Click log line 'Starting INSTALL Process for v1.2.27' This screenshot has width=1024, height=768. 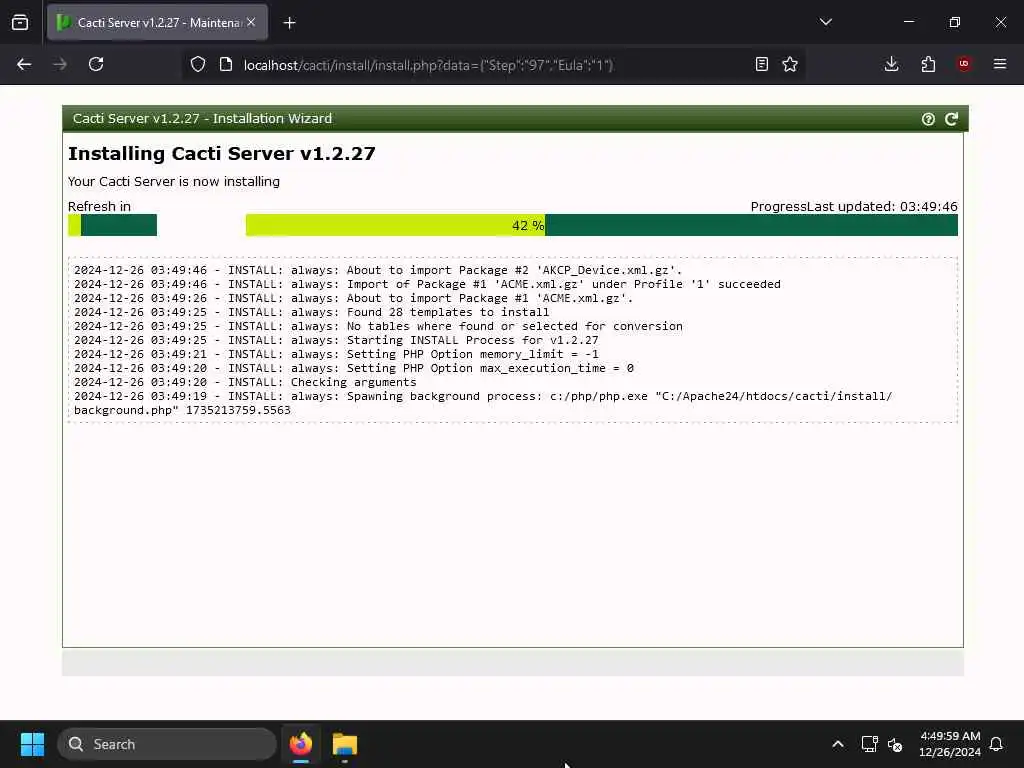[336, 340]
